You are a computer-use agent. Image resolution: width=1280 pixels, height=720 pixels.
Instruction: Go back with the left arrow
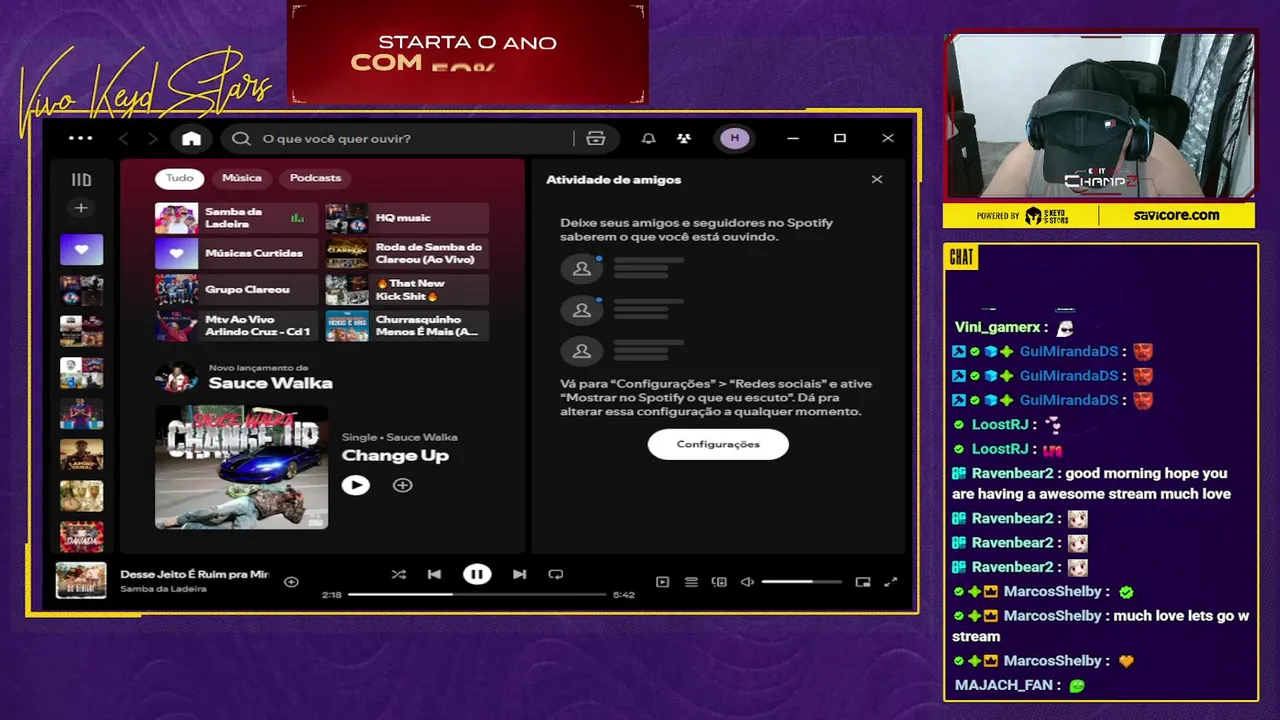point(124,139)
